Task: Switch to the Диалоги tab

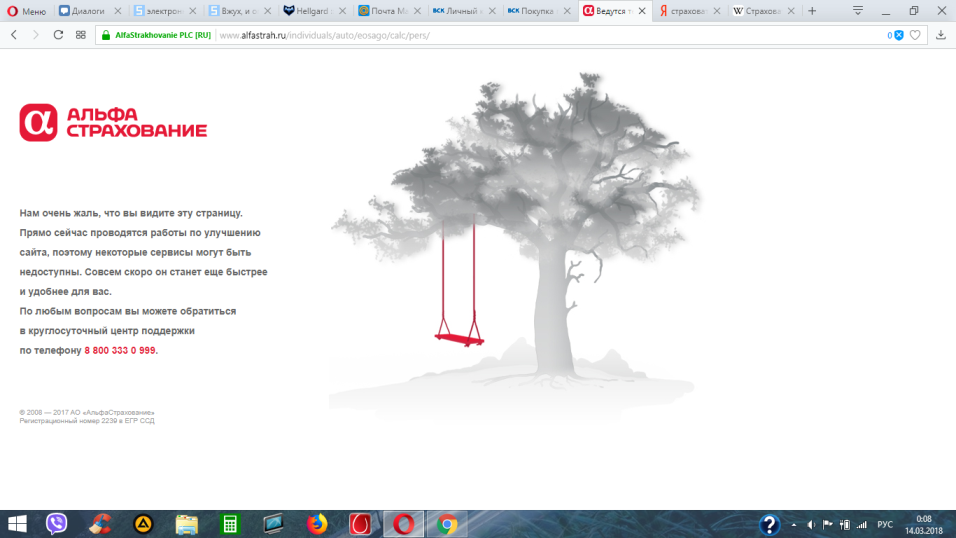Action: (x=88, y=11)
